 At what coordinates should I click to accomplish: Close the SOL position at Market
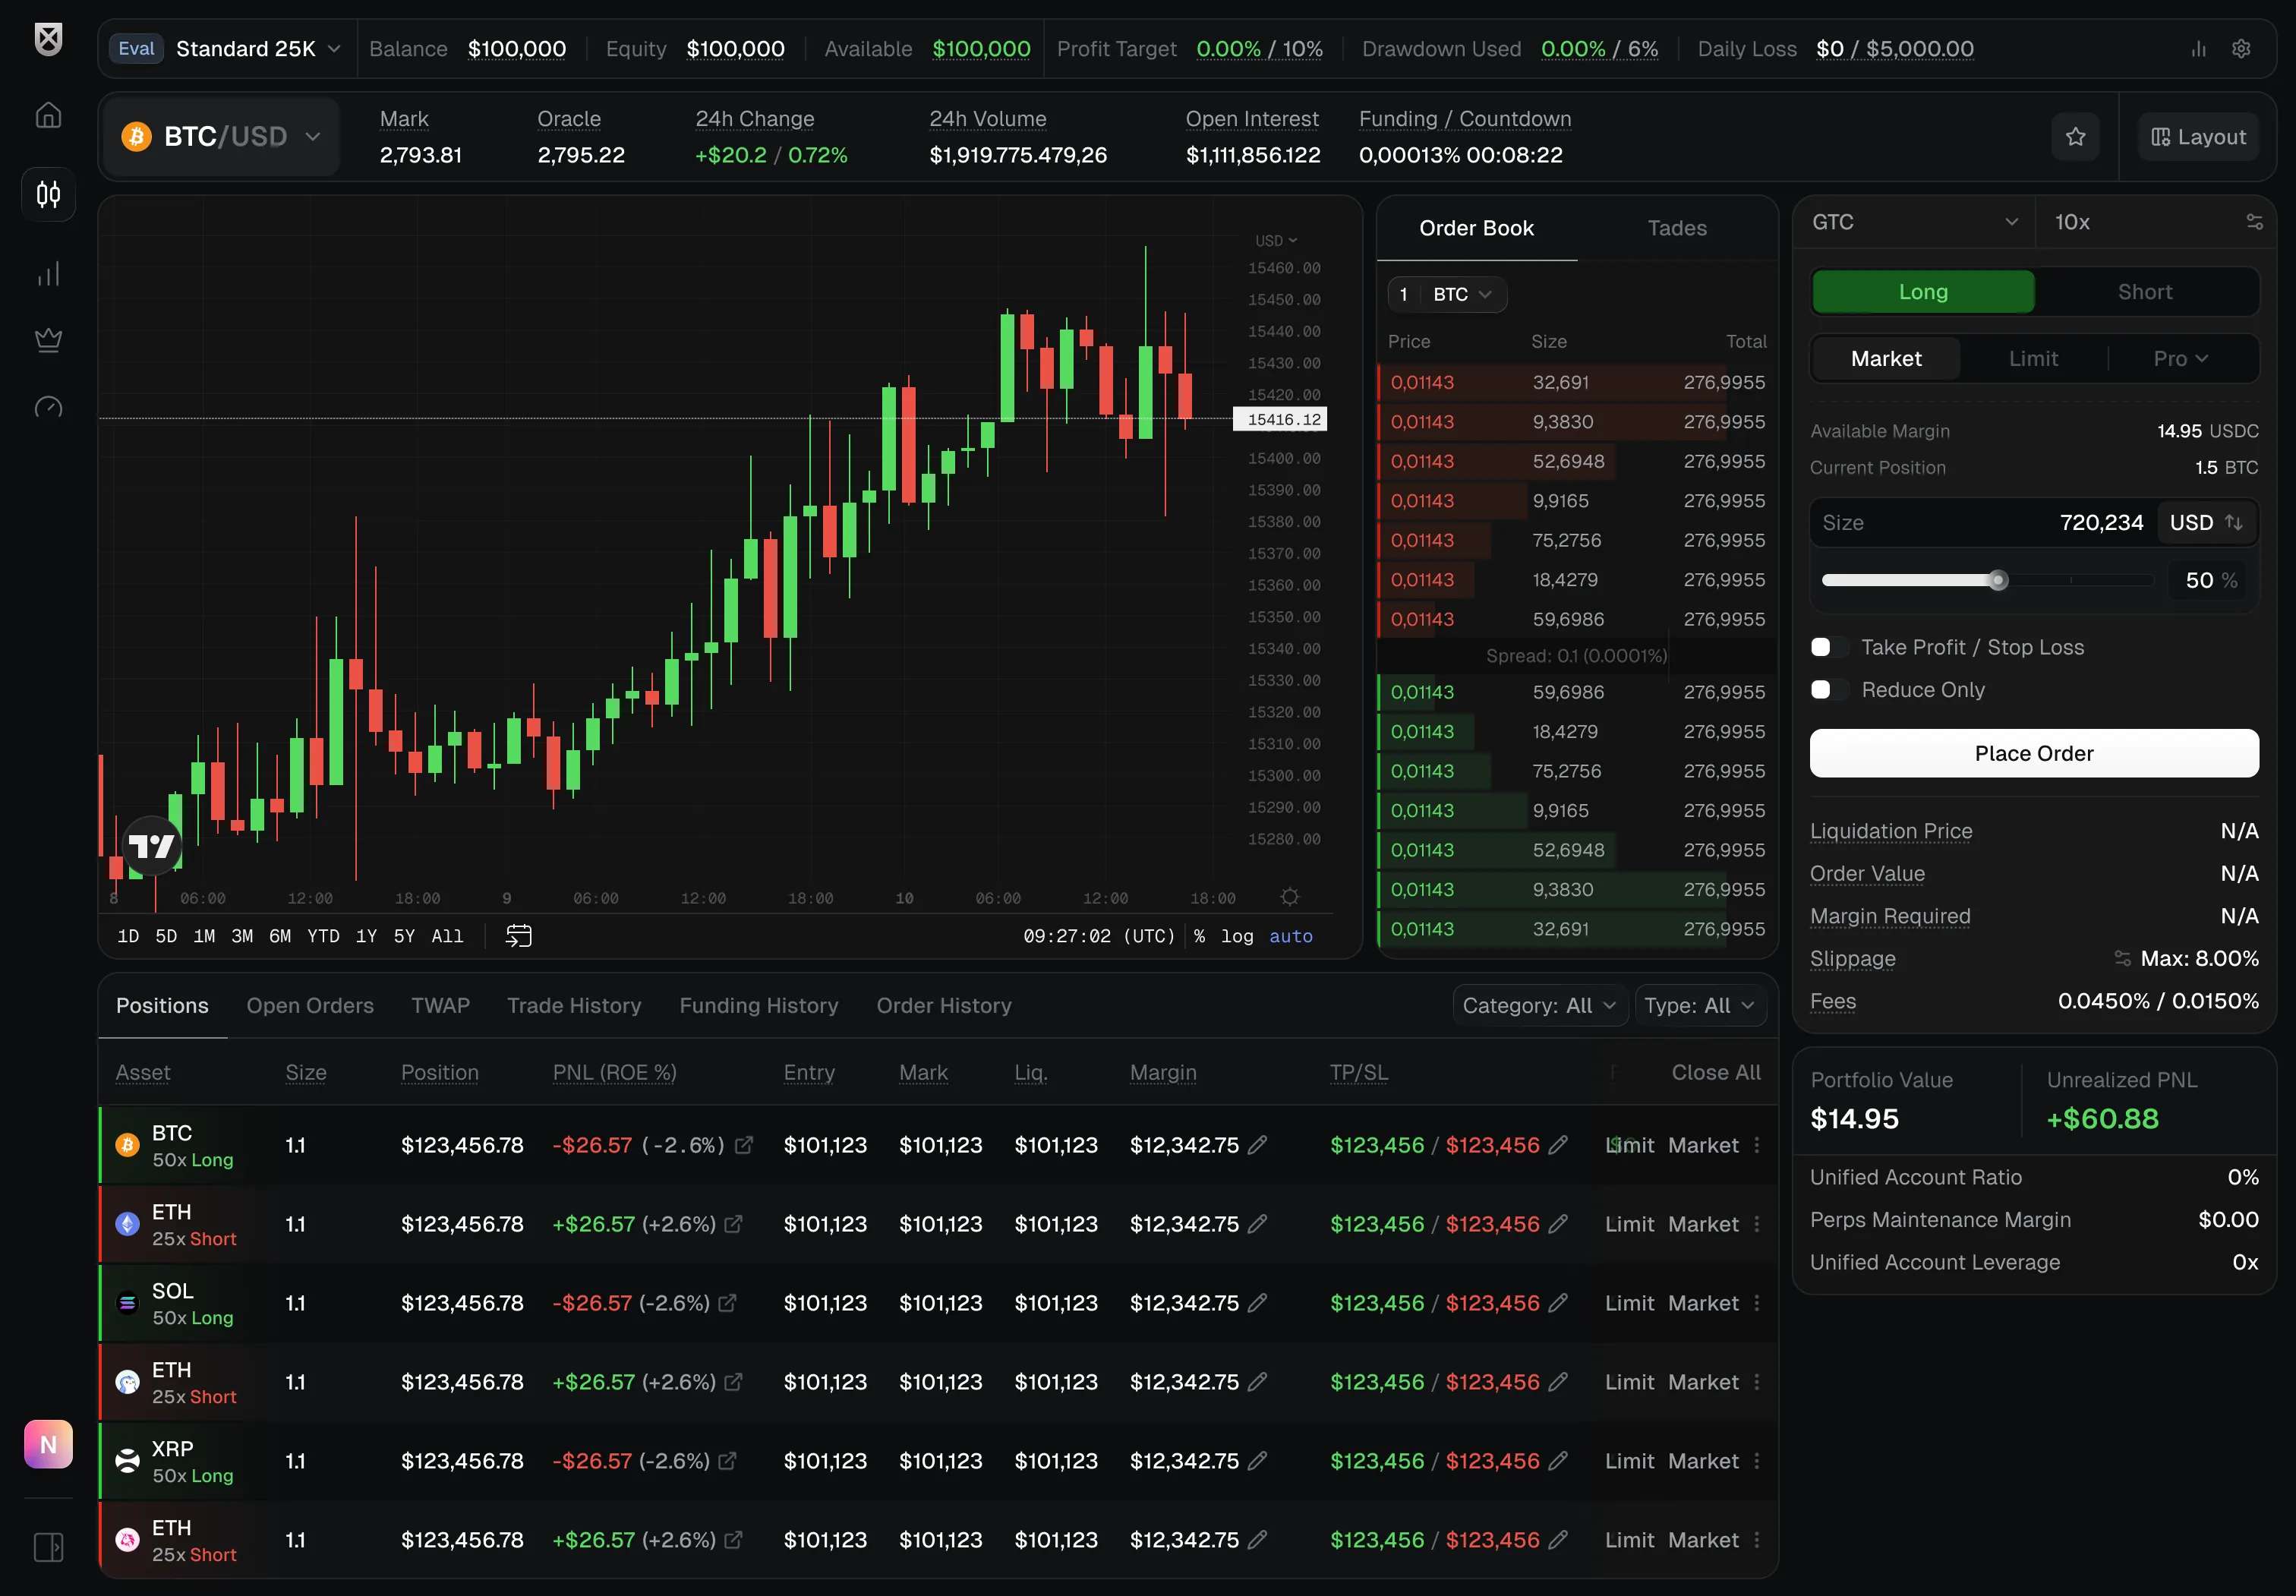pyautogui.click(x=1702, y=1303)
